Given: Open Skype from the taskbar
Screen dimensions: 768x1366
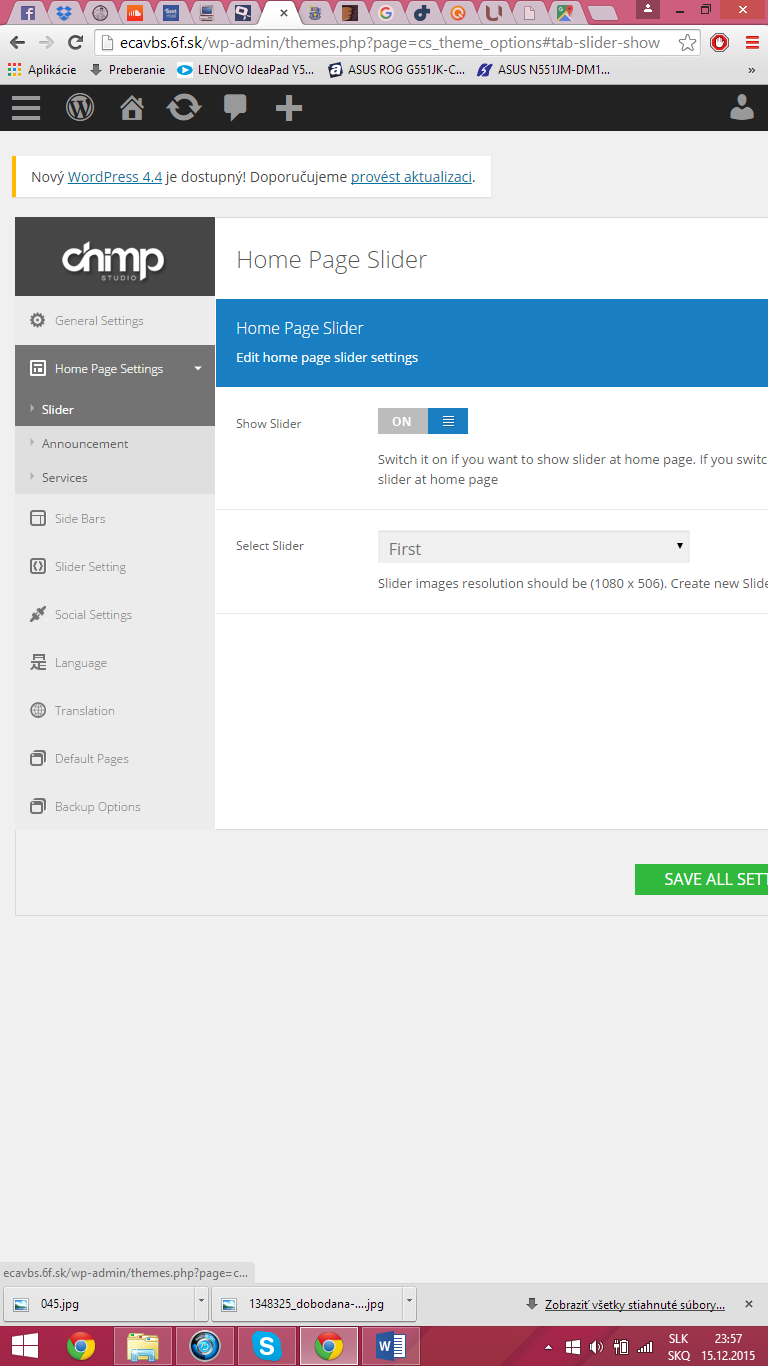Looking at the screenshot, I should pyautogui.click(x=267, y=1347).
